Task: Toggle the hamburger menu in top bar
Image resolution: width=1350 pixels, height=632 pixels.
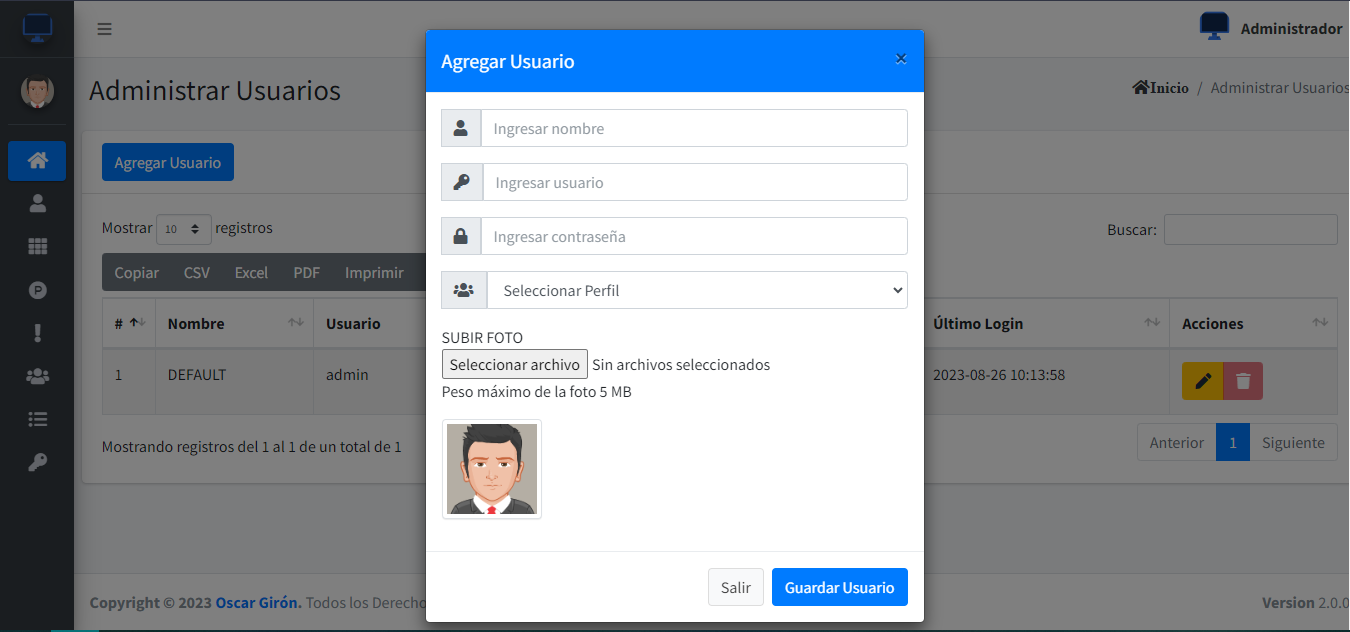Action: [x=104, y=29]
